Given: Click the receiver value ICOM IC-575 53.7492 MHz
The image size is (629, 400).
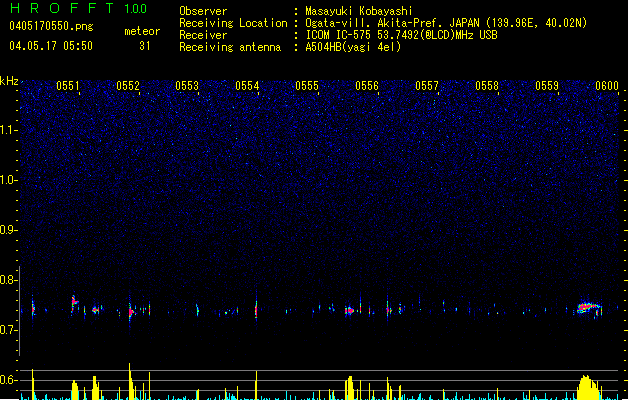Looking at the screenshot, I should (402, 35).
